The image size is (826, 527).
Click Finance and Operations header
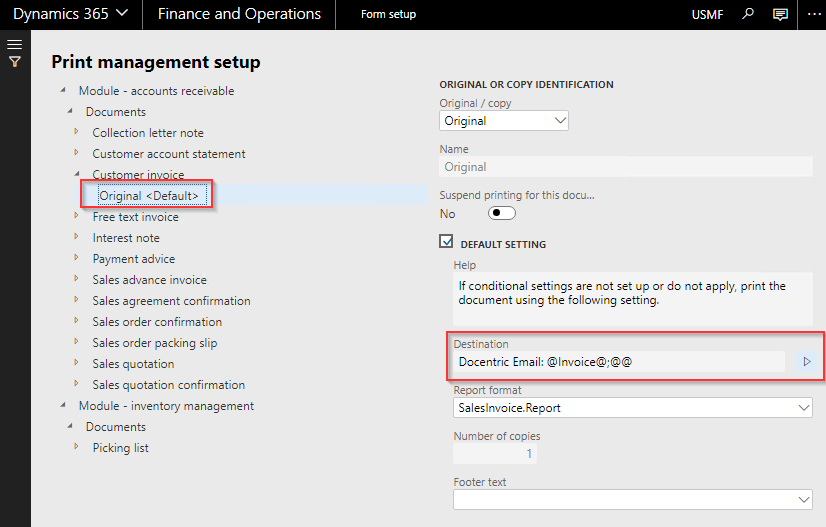click(x=239, y=14)
